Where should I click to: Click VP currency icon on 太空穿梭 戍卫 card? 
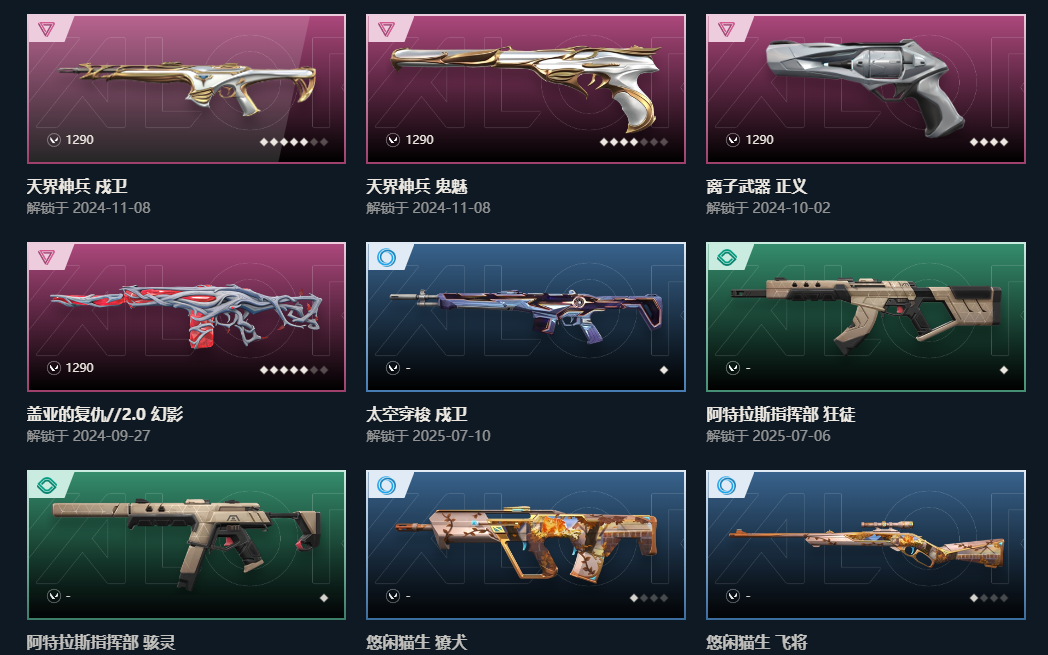[x=393, y=368]
